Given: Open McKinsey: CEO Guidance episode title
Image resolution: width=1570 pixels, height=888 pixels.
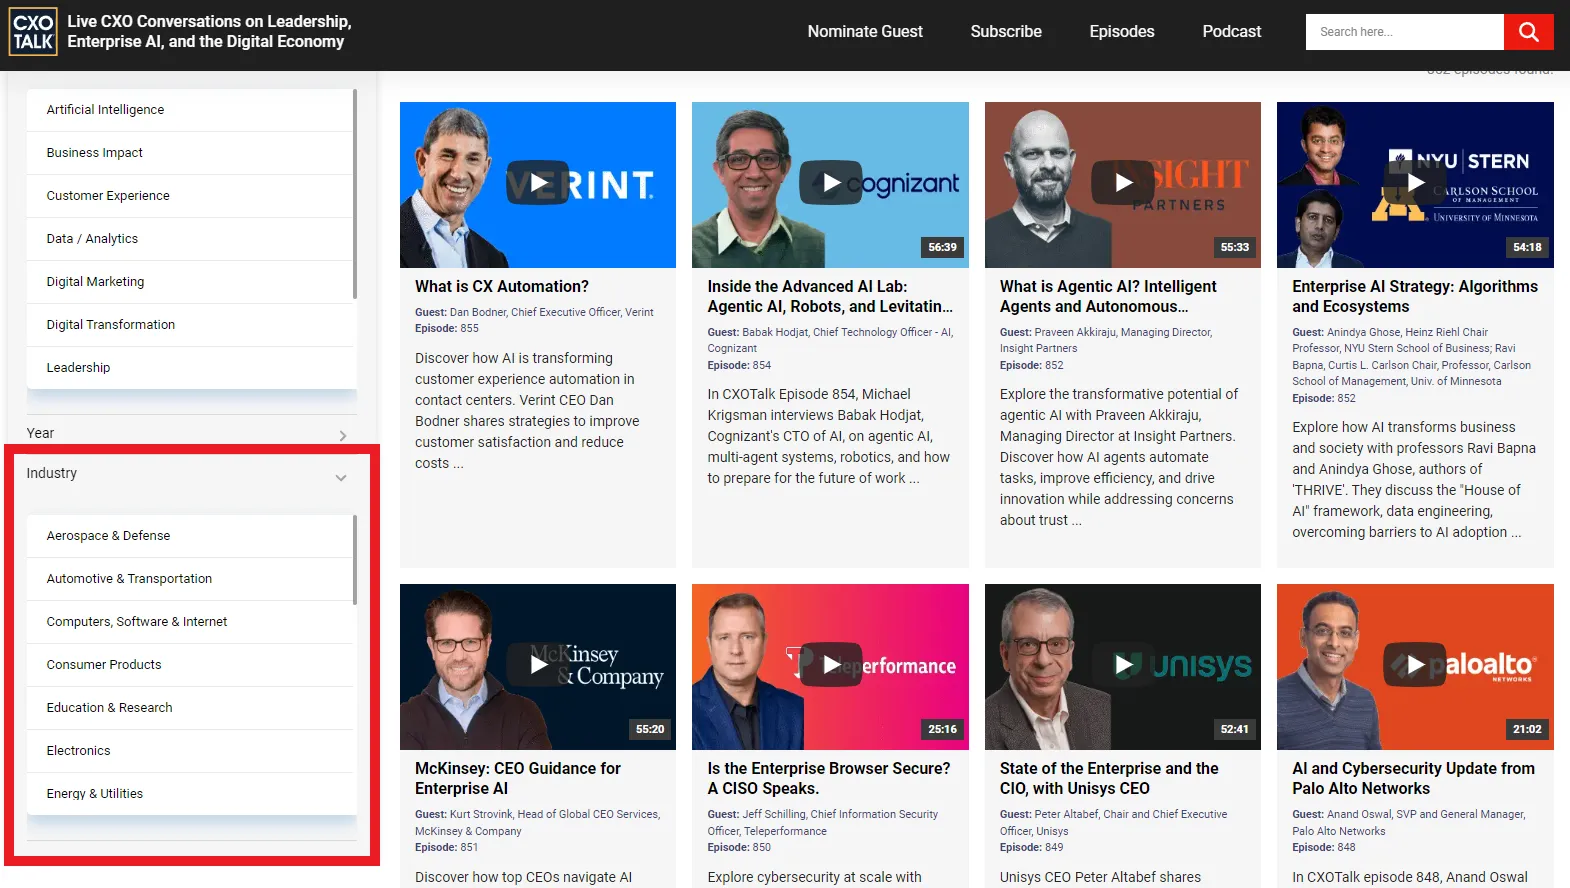Looking at the screenshot, I should click(518, 779).
